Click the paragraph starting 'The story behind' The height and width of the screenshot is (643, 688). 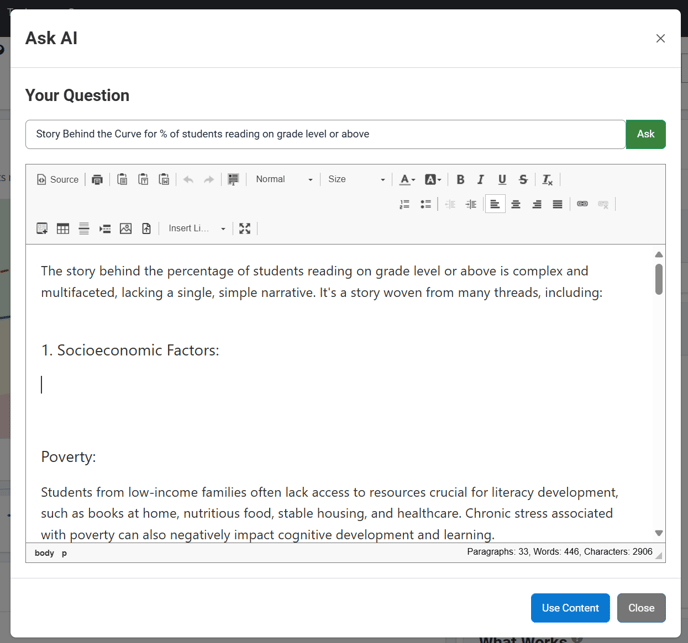pos(322,282)
